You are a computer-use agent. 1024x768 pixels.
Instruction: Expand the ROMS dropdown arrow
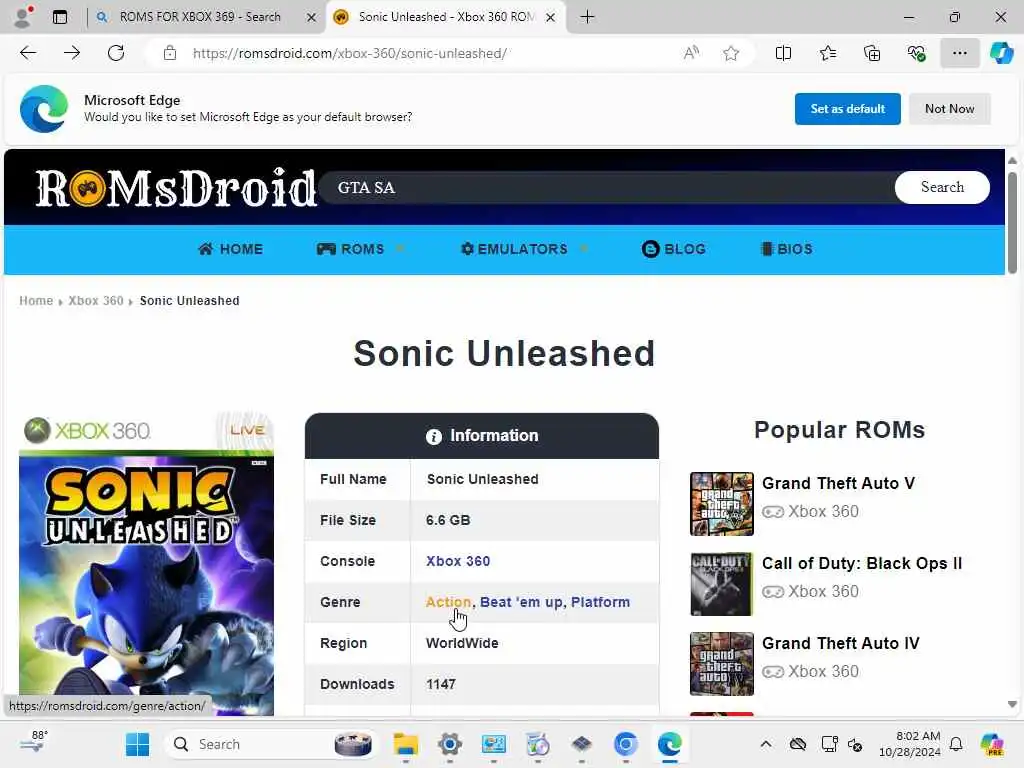[x=400, y=249]
